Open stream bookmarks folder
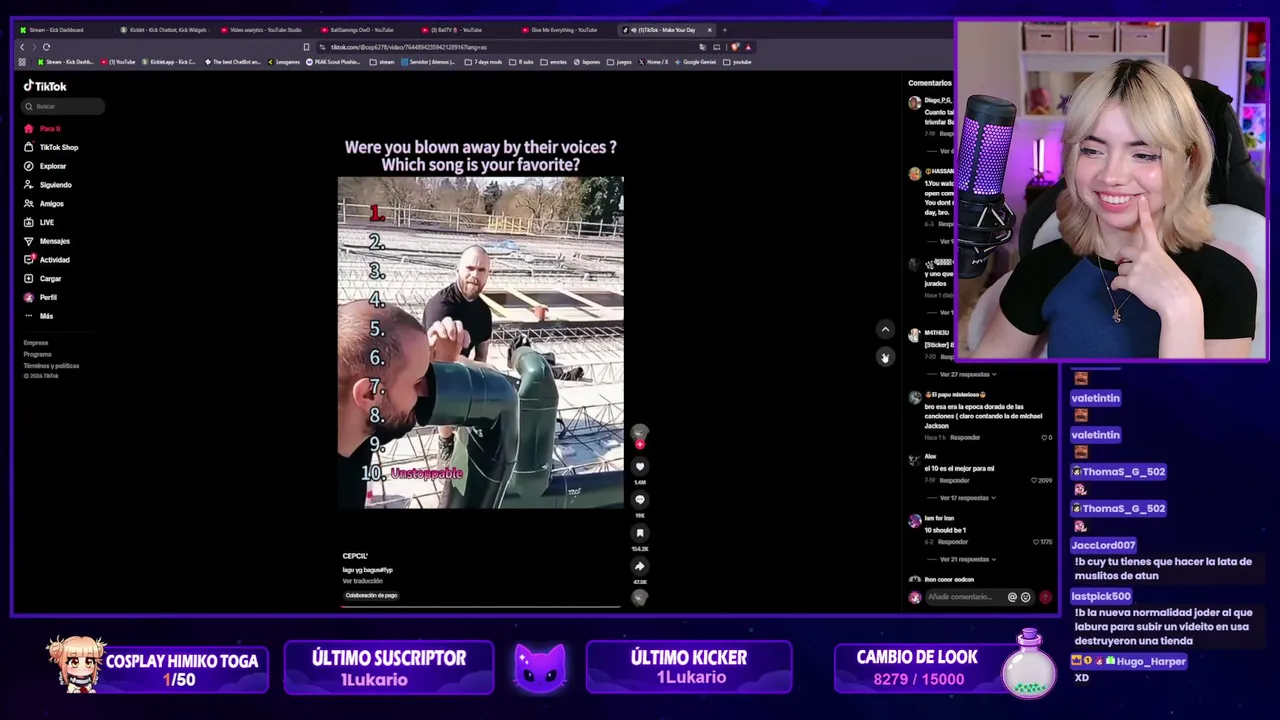 382,62
